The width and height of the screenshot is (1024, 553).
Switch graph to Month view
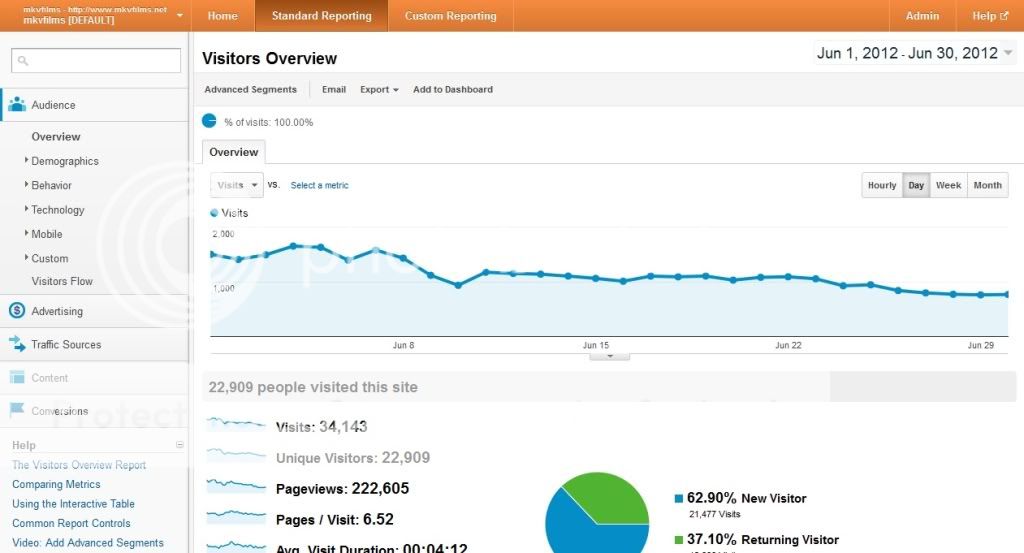[987, 185]
